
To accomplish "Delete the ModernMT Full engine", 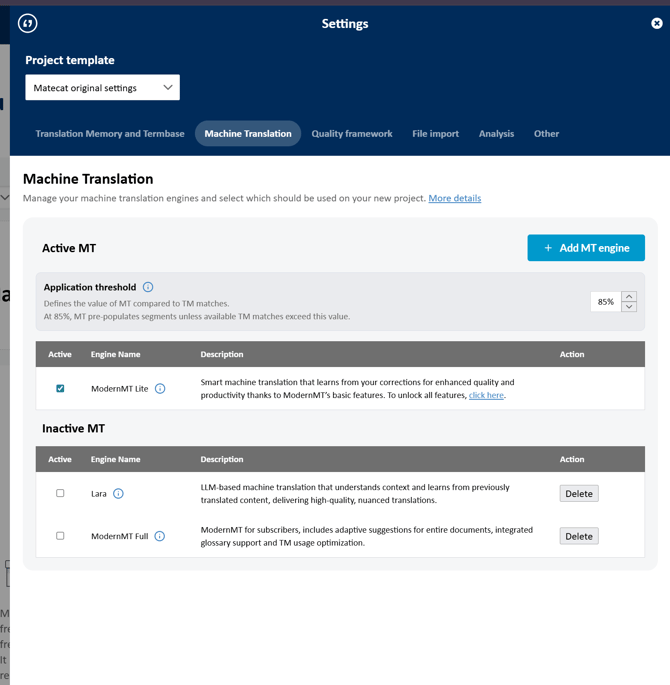I will (x=579, y=537).
